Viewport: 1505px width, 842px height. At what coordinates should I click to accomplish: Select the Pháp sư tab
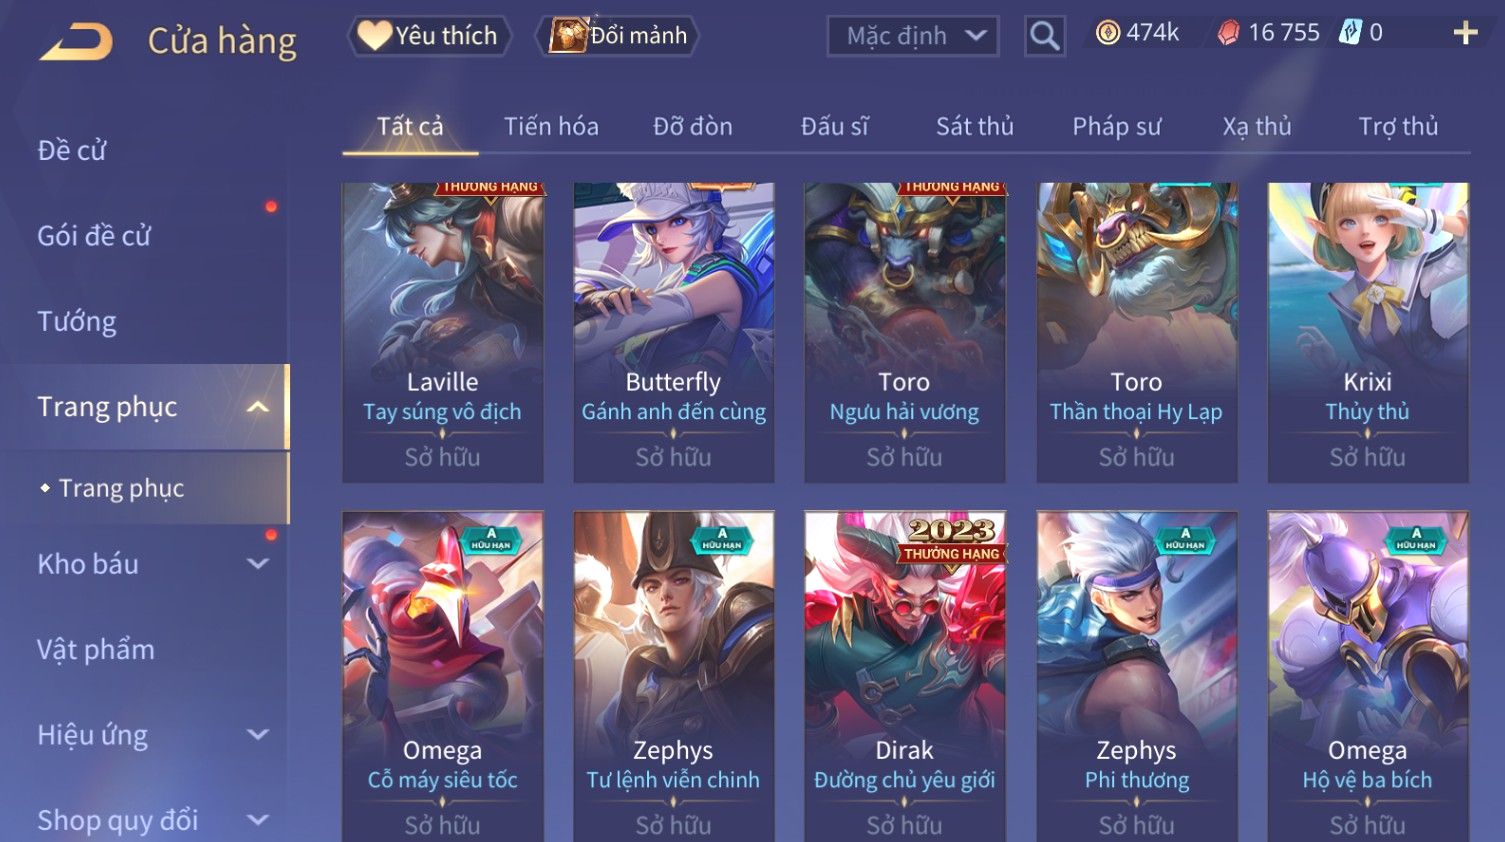coord(1117,126)
